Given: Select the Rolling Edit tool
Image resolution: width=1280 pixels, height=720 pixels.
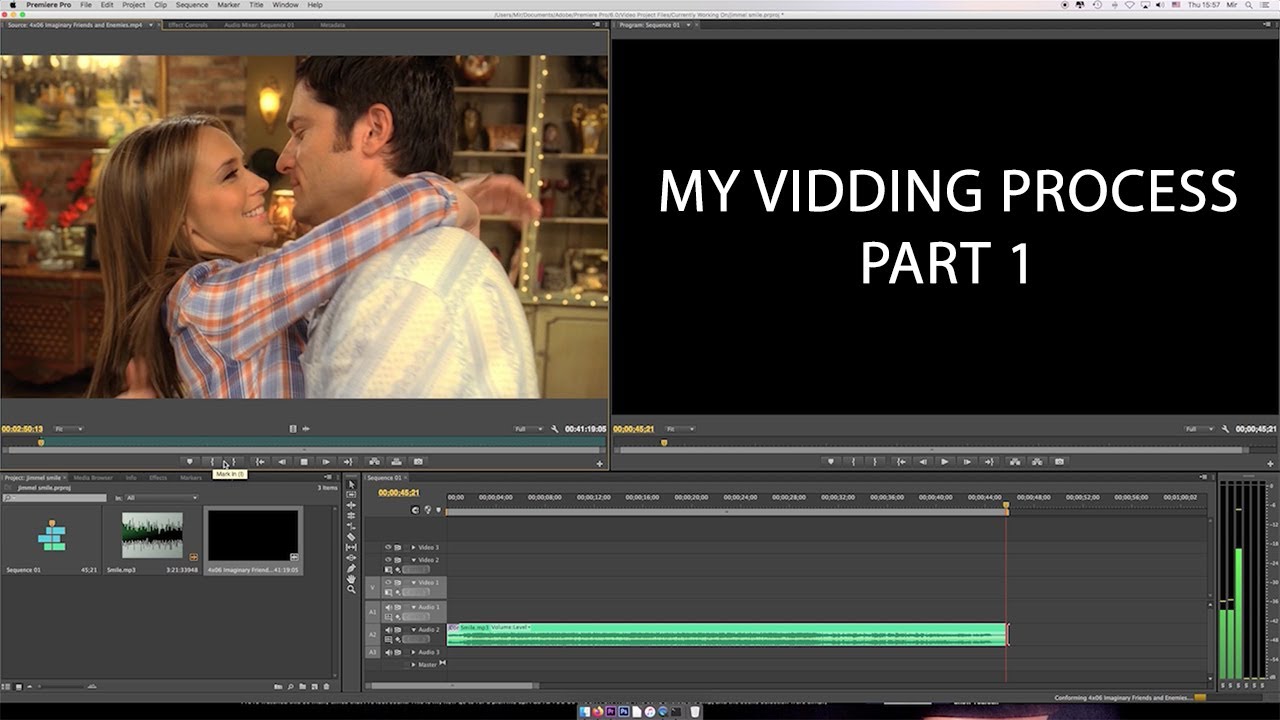Looking at the screenshot, I should (x=351, y=515).
